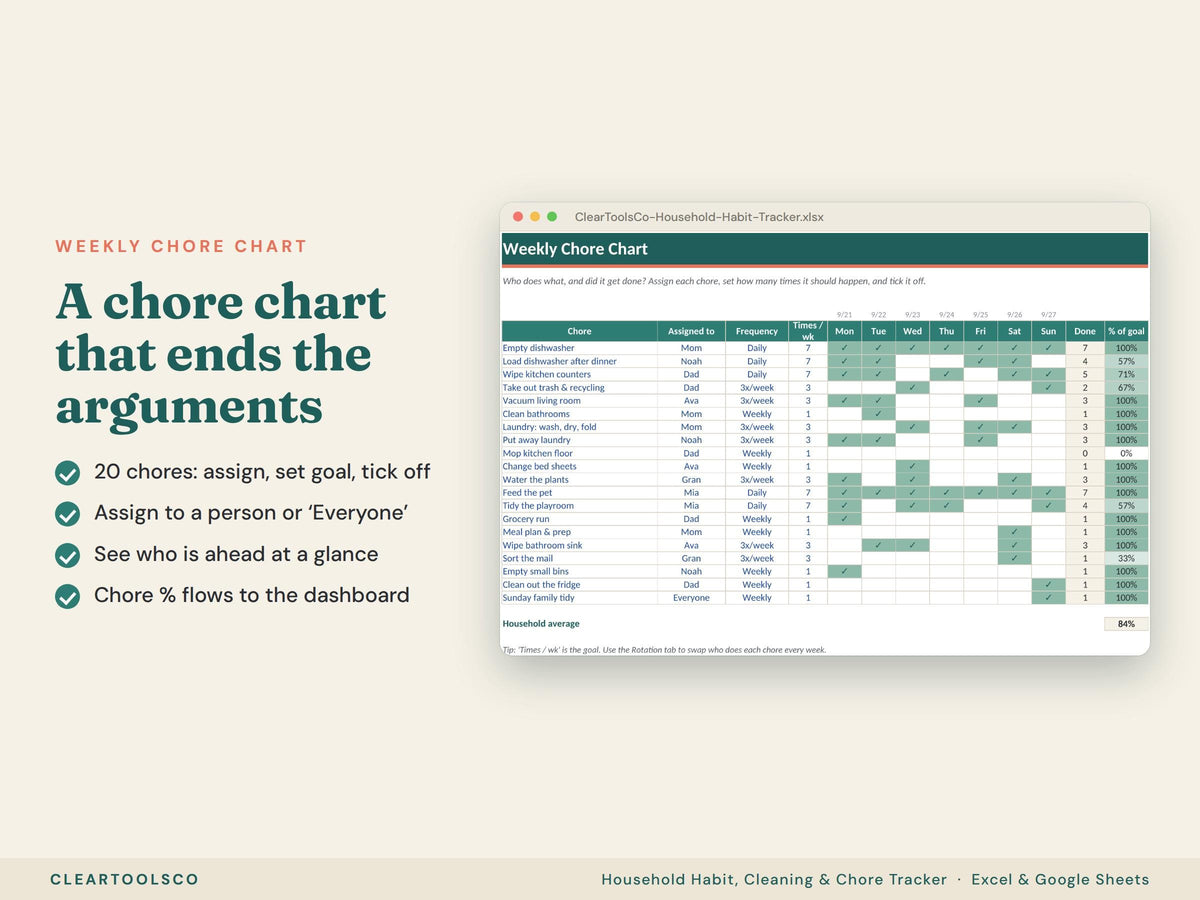Image resolution: width=1200 pixels, height=900 pixels.
Task: Maximize the spreadsheet window with the green button
Action: click(x=552, y=216)
